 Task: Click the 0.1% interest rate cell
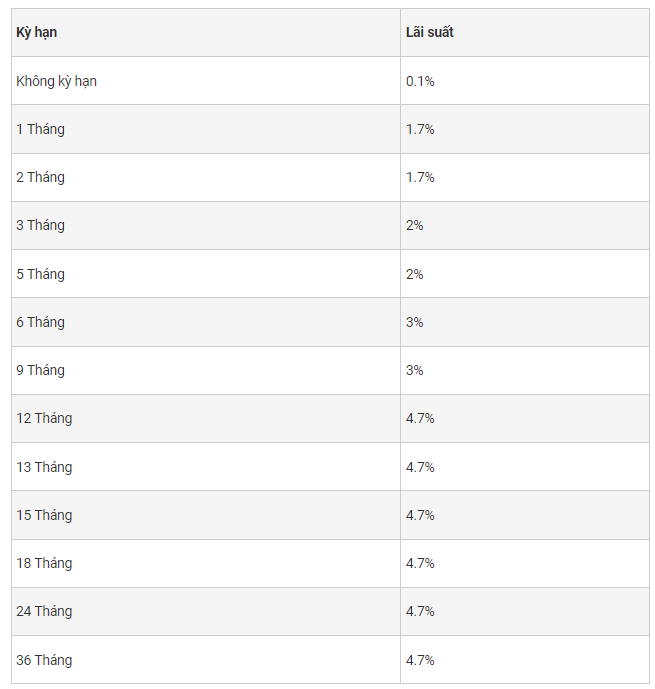pos(525,81)
